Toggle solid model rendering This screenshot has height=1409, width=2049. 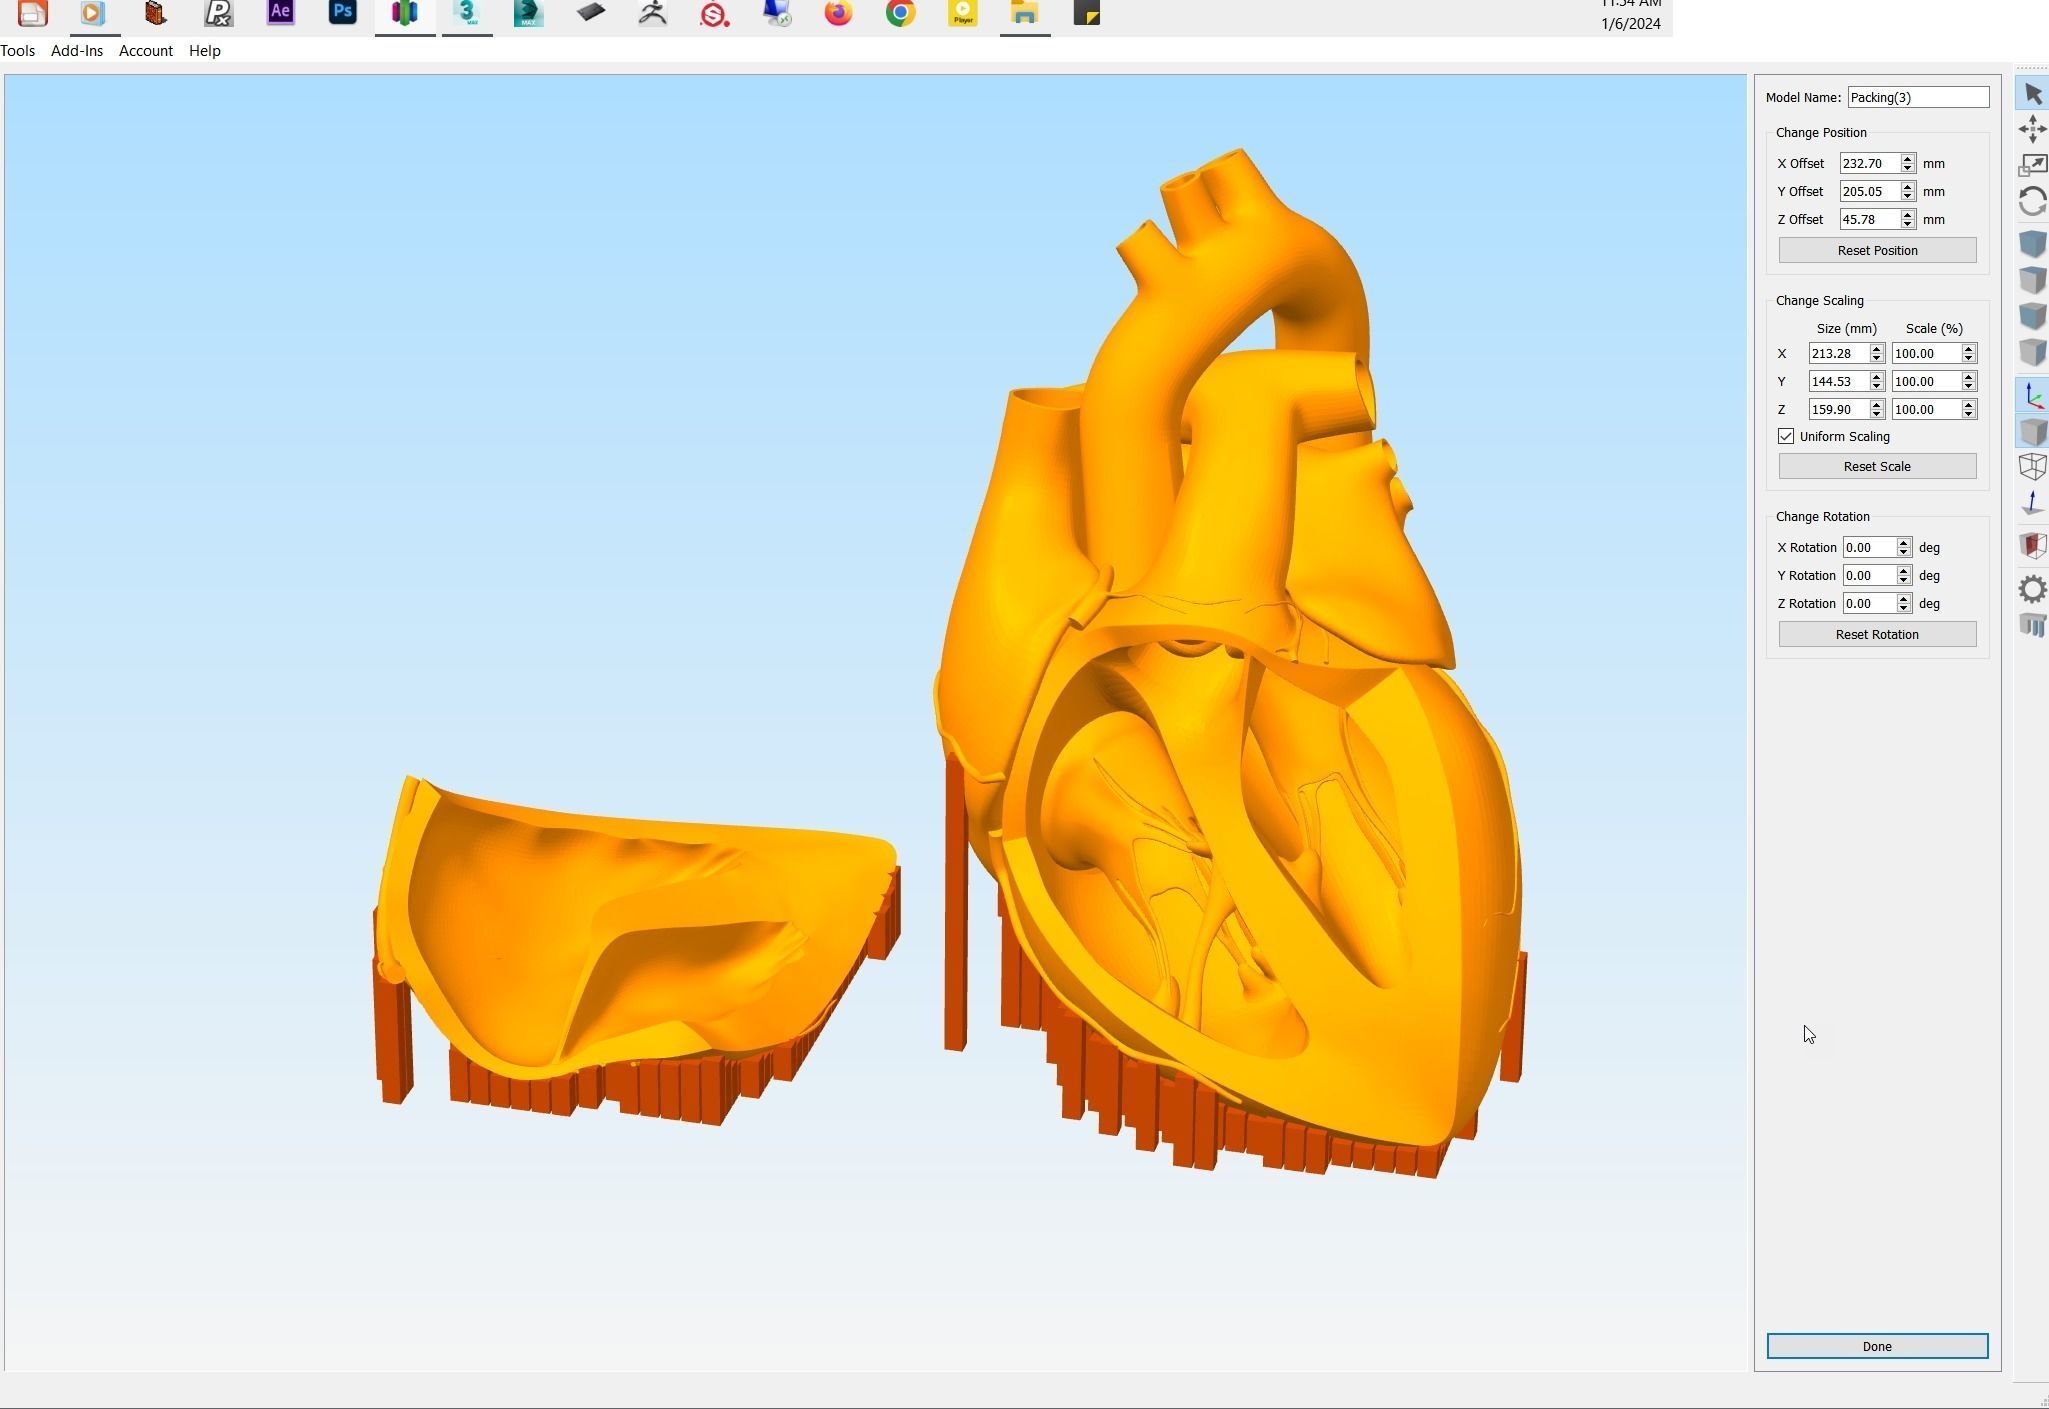2032,432
